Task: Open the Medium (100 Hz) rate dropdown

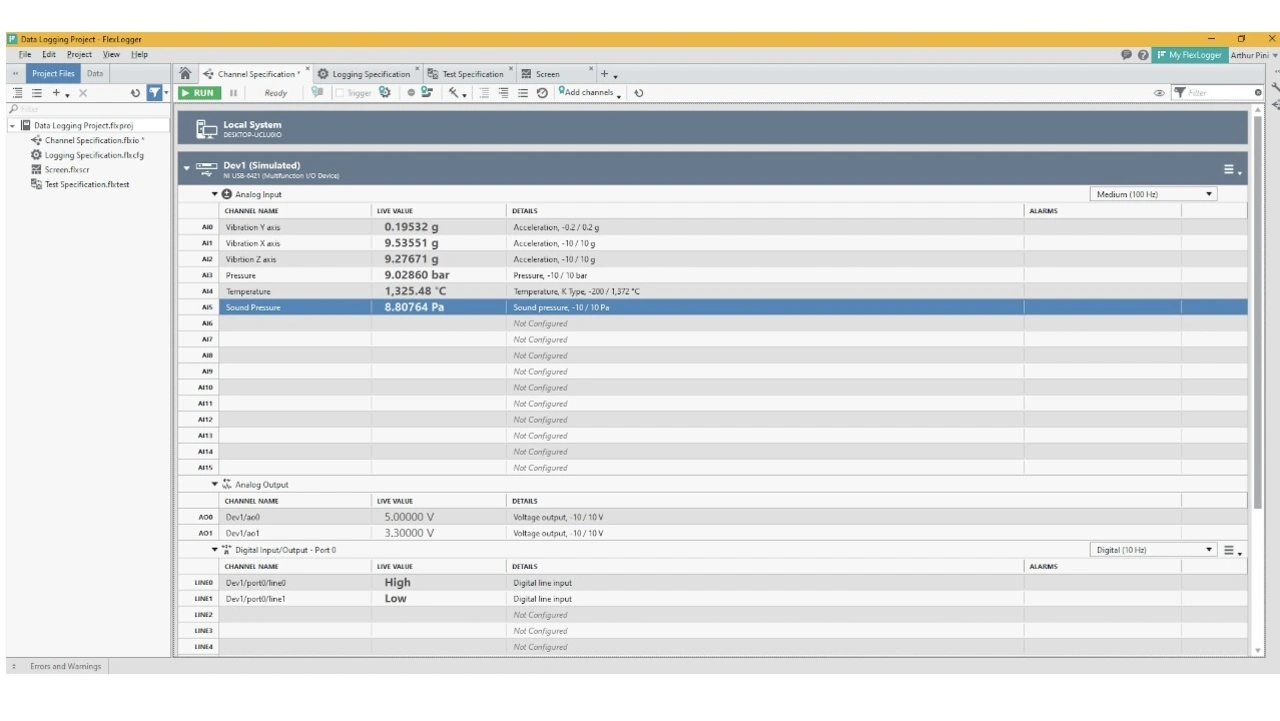Action: pyautogui.click(x=1153, y=194)
